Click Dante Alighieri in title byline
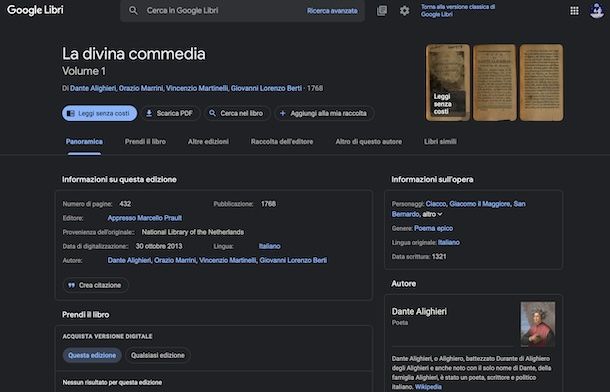 pos(93,88)
